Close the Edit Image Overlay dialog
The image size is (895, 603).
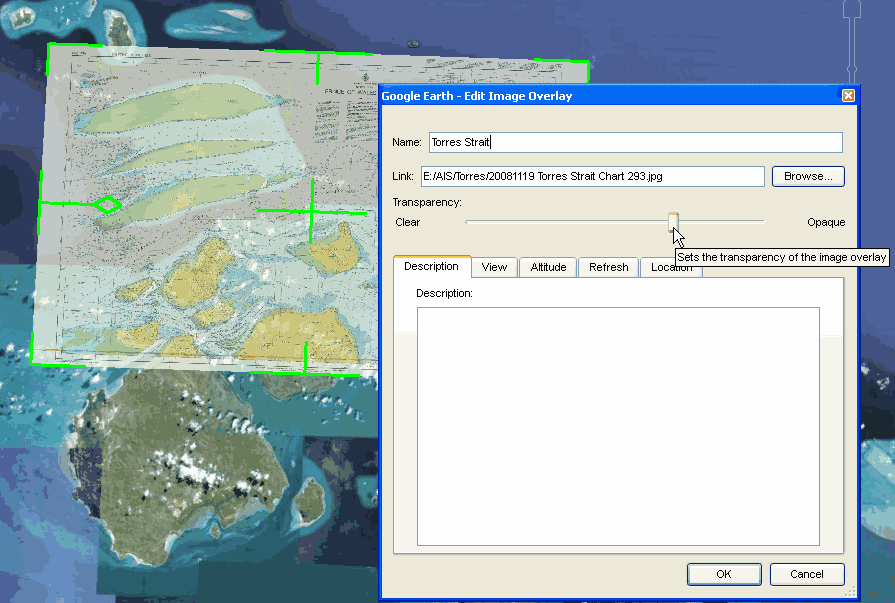[x=848, y=95]
